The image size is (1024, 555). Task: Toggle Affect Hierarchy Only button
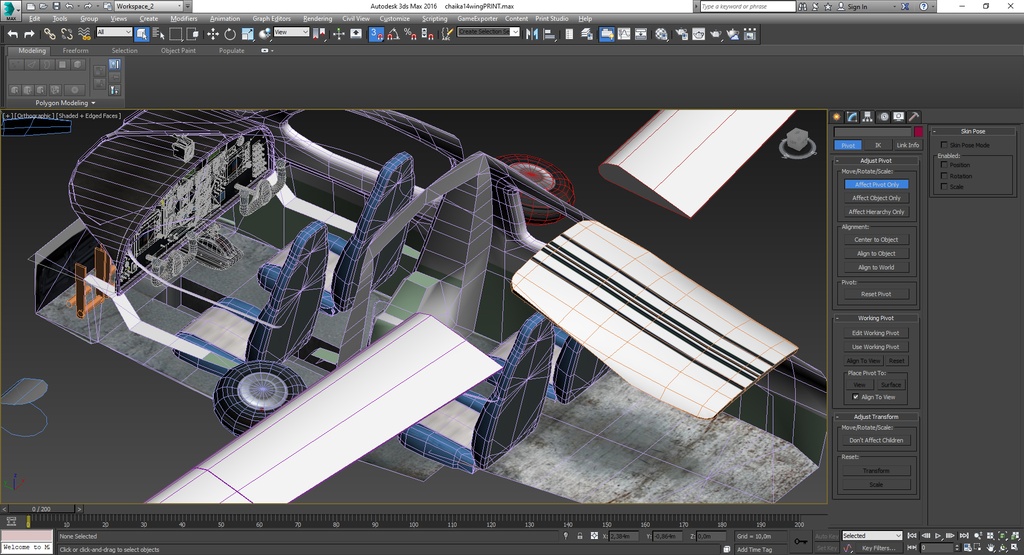click(876, 212)
